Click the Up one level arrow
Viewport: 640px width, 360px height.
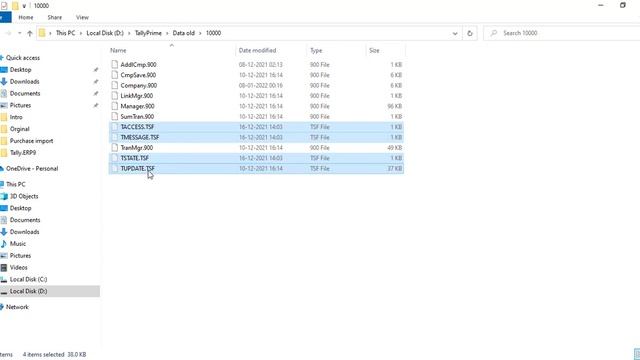29,33
